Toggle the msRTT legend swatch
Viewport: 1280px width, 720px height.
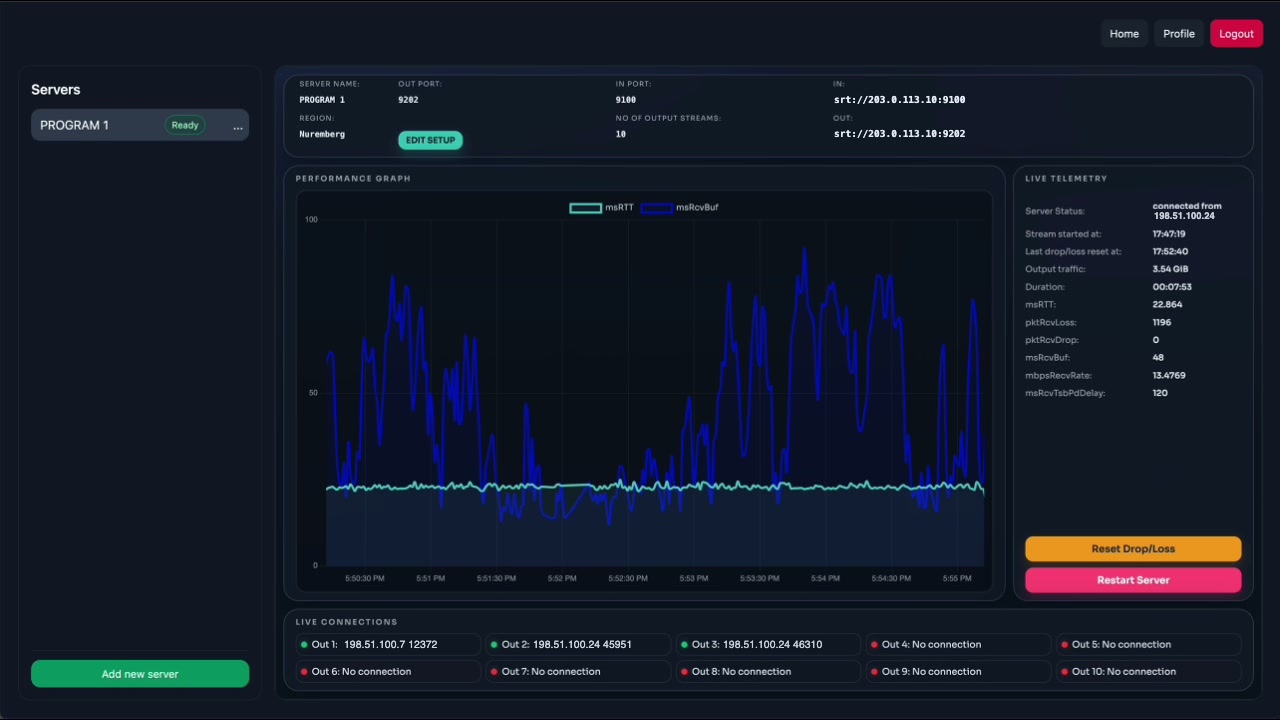[x=586, y=208]
